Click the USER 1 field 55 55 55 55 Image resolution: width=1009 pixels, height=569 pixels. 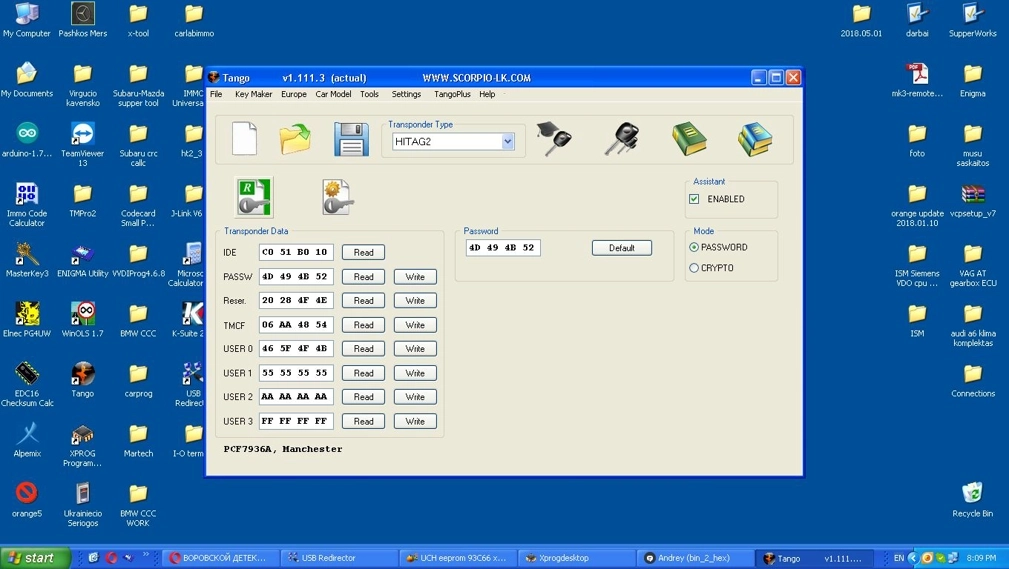coord(296,373)
